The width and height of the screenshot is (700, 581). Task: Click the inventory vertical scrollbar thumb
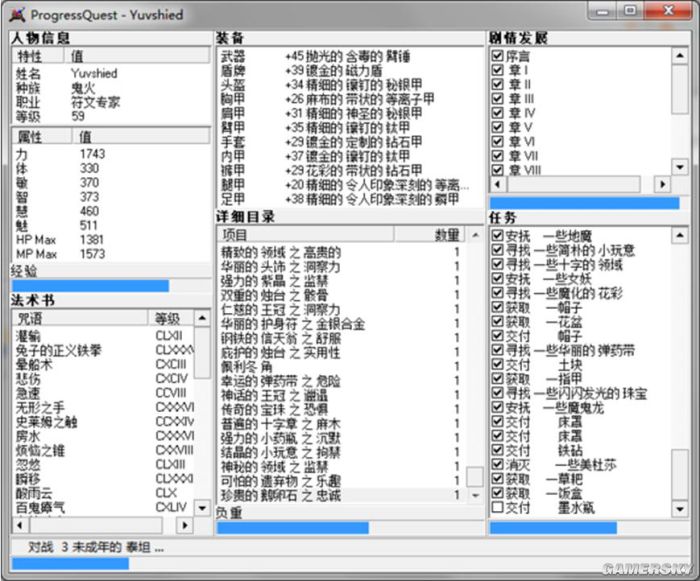click(475, 477)
